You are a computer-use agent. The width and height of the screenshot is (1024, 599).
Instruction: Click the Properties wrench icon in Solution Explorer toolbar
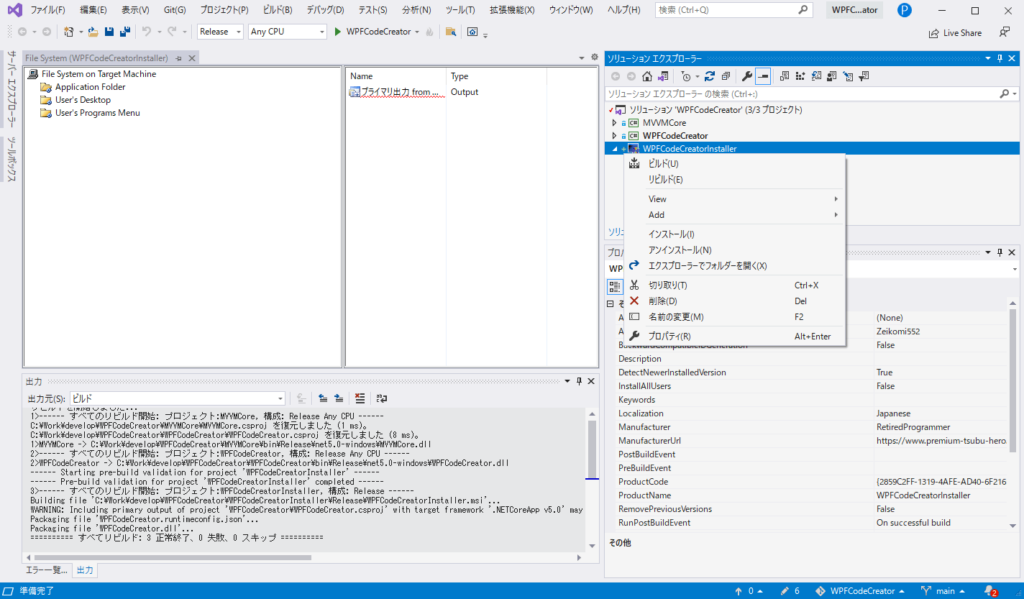(747, 76)
